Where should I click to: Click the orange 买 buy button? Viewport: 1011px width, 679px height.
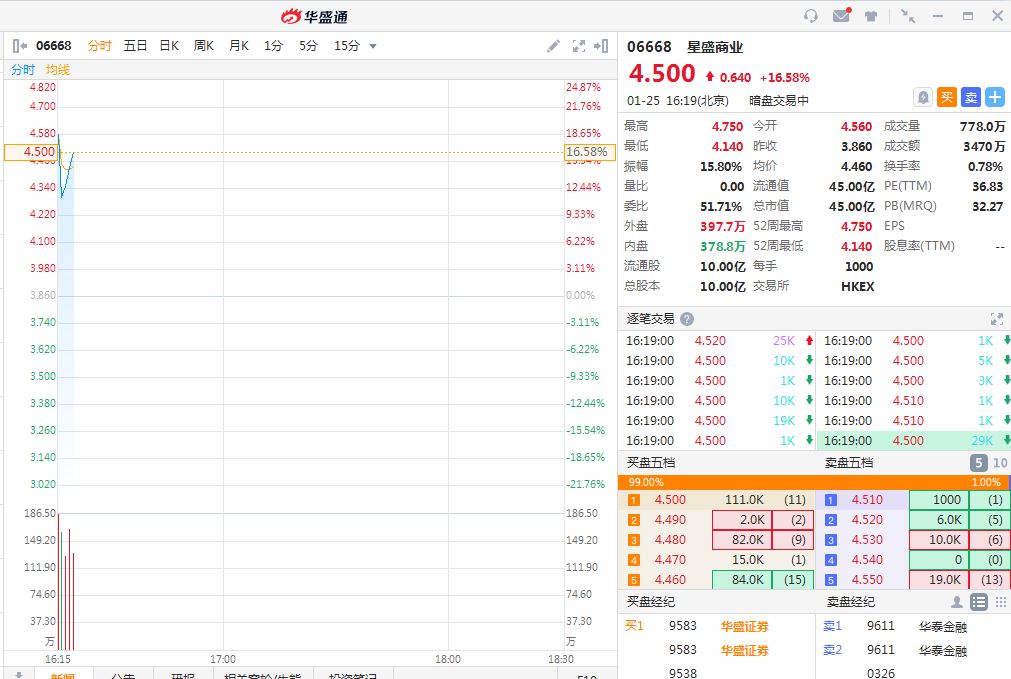947,97
